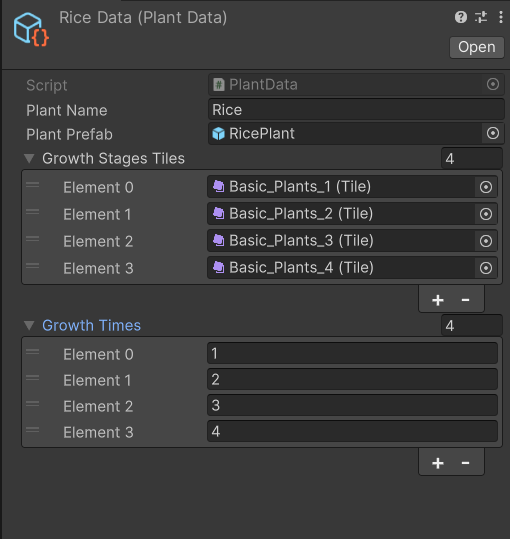Click the object picker for Script field
Image resolution: width=510 pixels, height=539 pixels.
click(493, 84)
